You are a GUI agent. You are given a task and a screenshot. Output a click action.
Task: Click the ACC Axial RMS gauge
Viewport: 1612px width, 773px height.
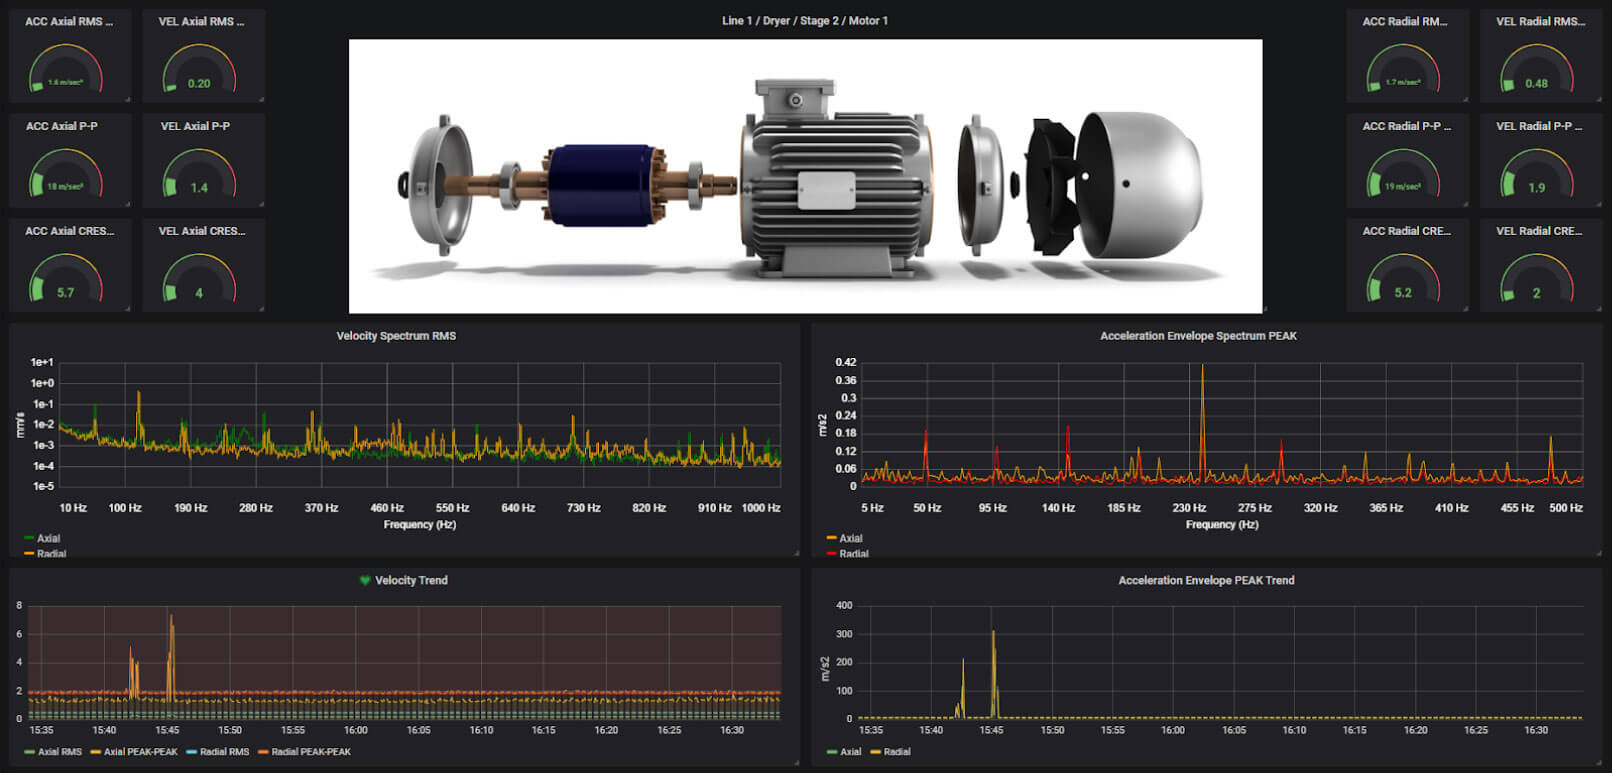pos(66,70)
